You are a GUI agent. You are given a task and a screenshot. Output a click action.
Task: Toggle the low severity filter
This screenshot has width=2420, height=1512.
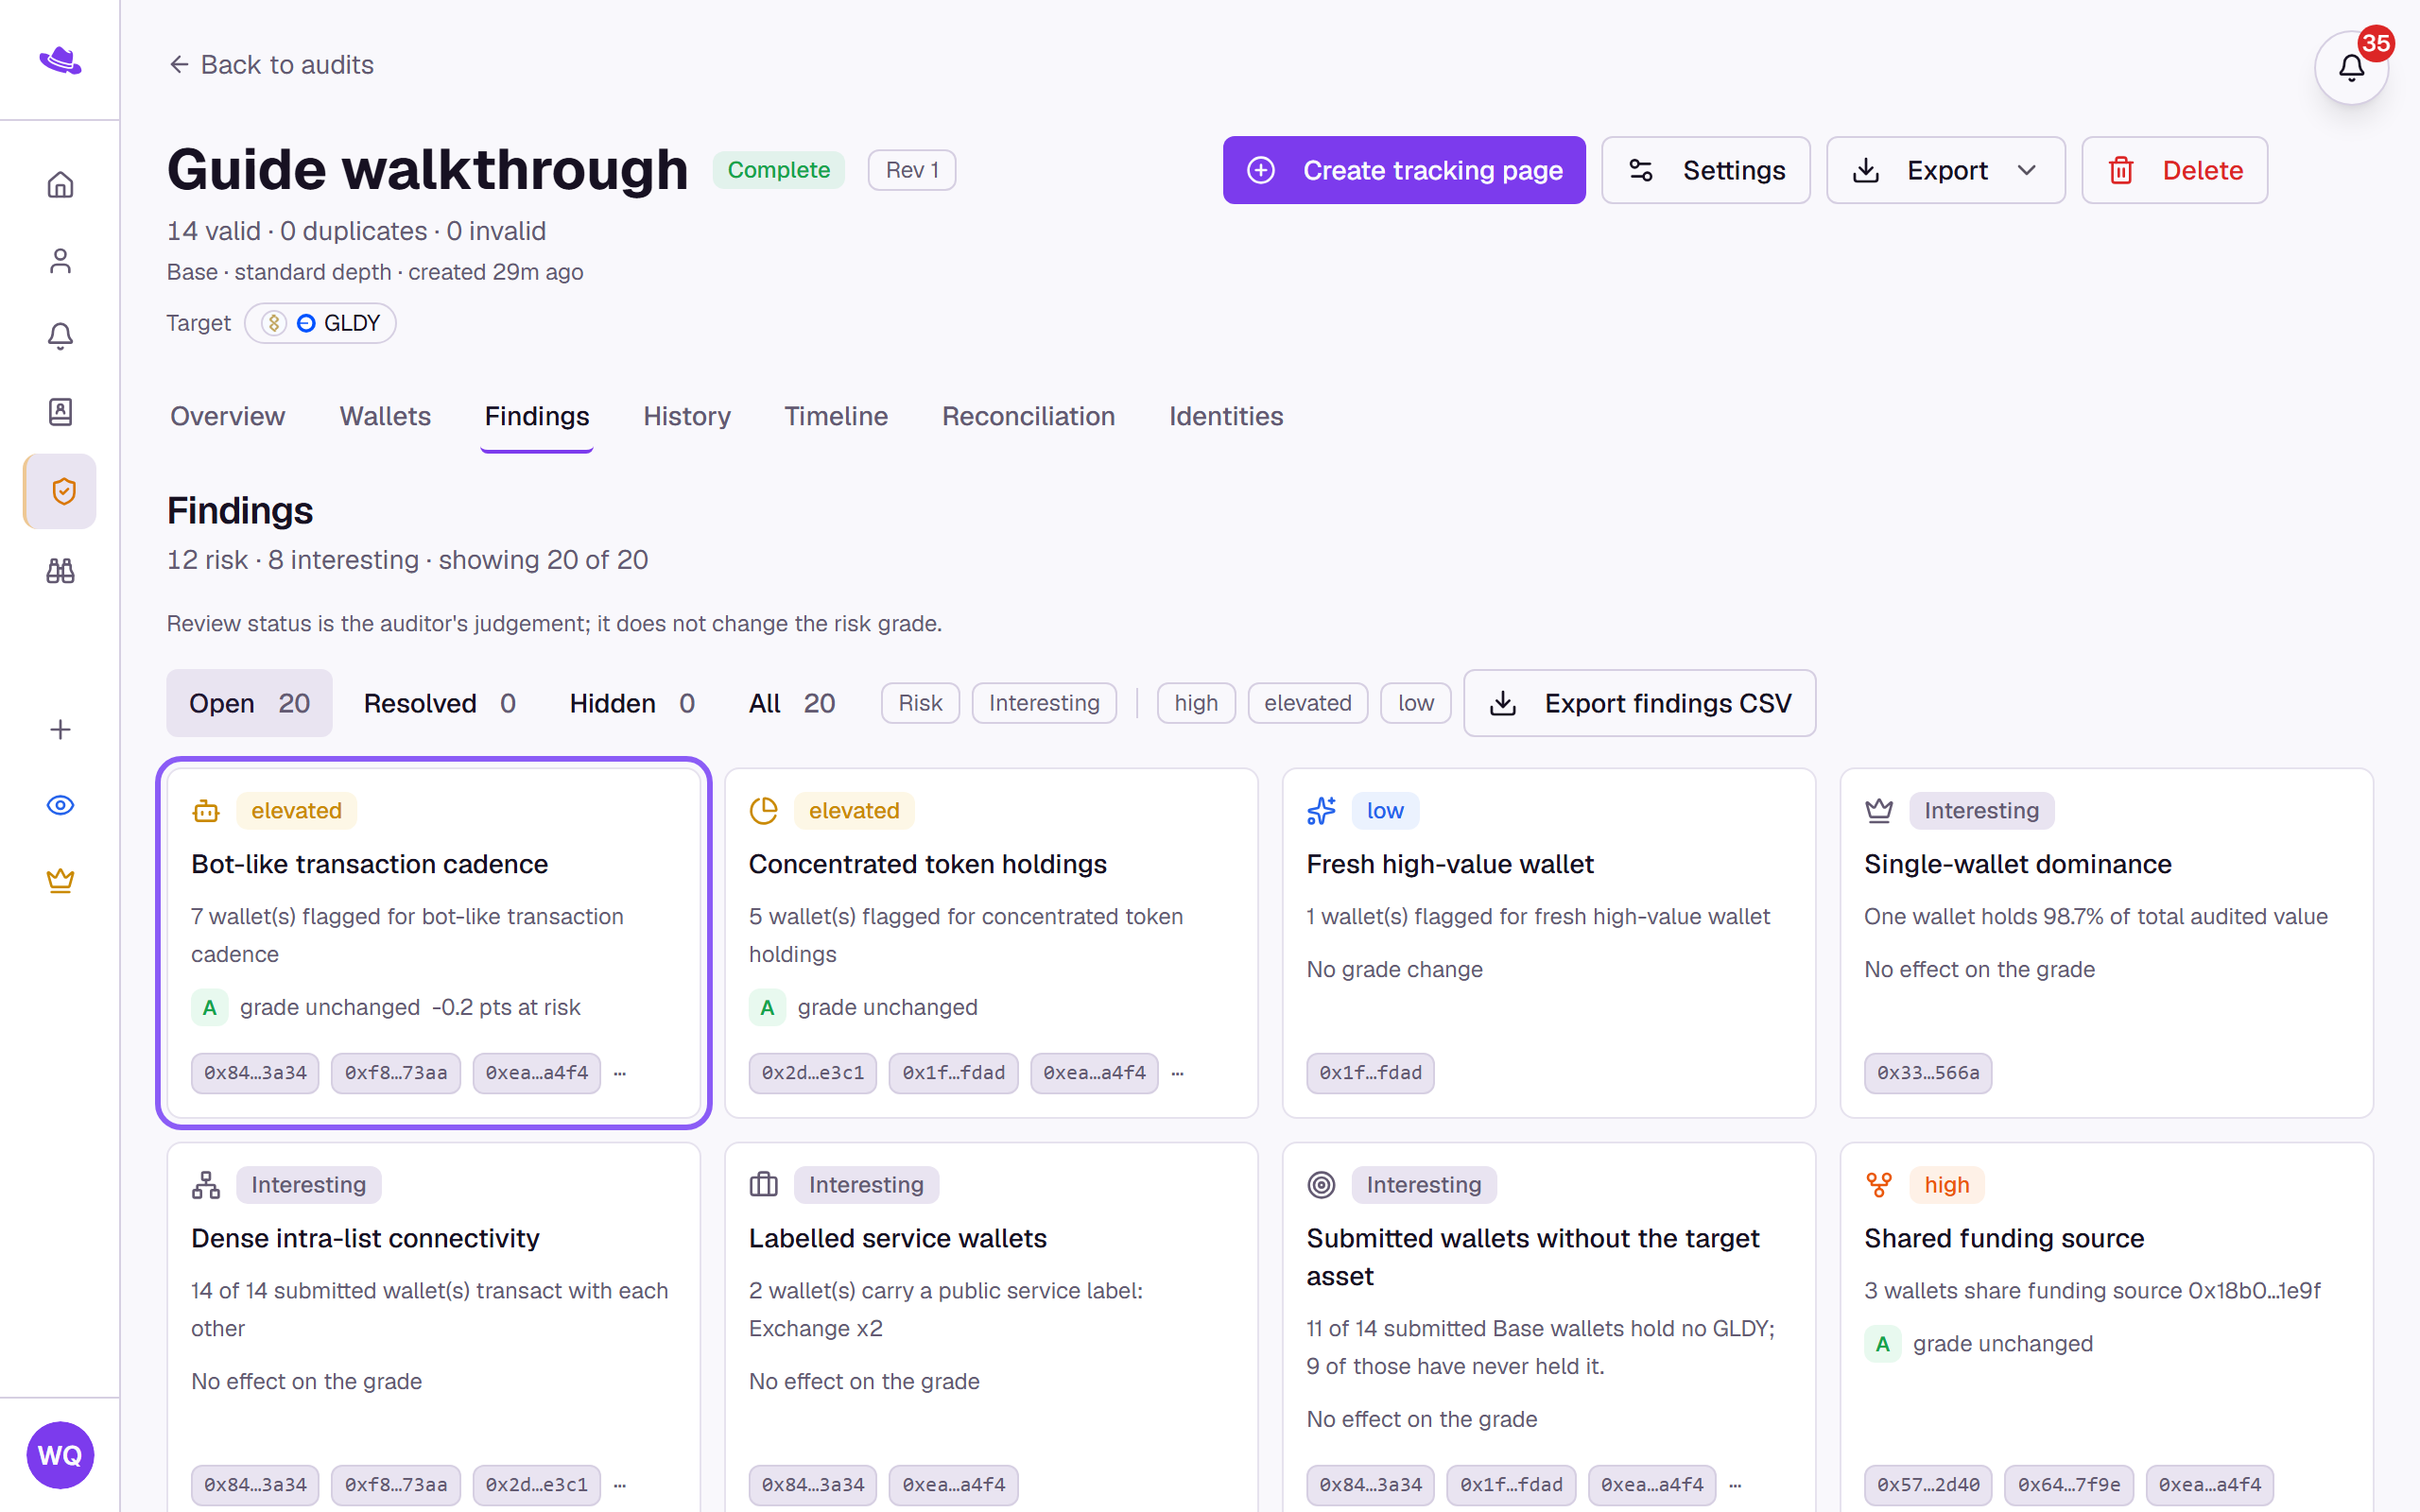coord(1415,703)
